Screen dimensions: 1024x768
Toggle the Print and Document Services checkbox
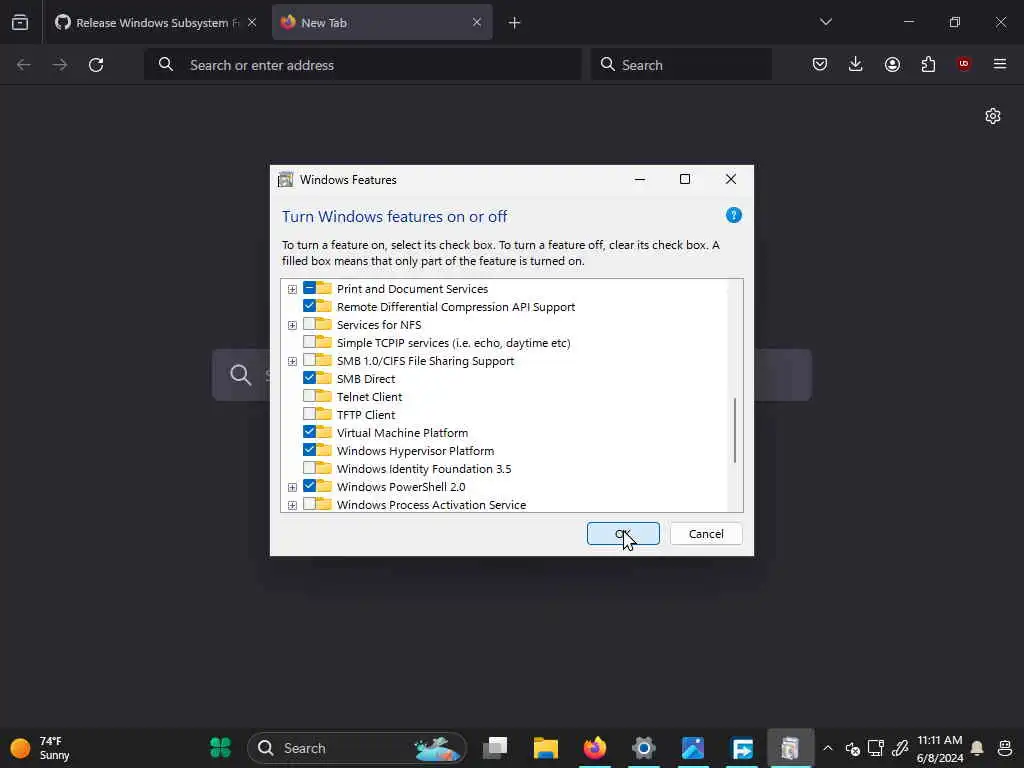tap(310, 288)
